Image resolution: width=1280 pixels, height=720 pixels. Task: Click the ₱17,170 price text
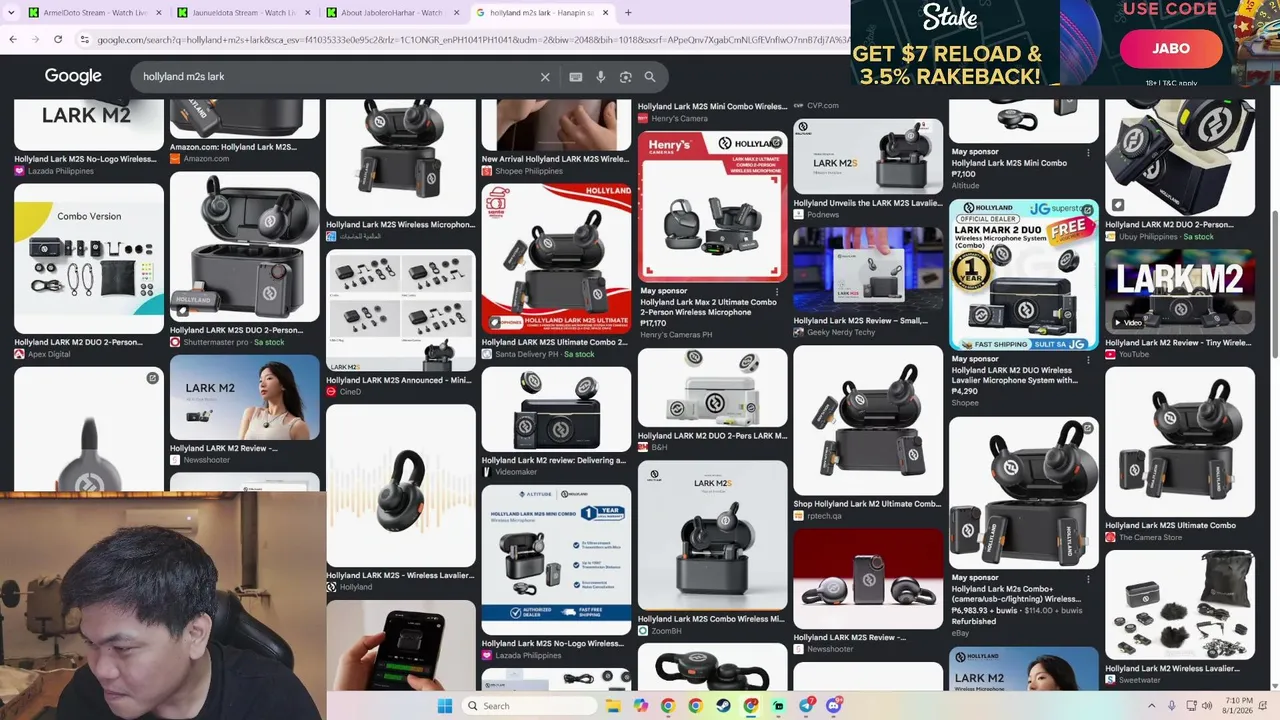click(653, 323)
